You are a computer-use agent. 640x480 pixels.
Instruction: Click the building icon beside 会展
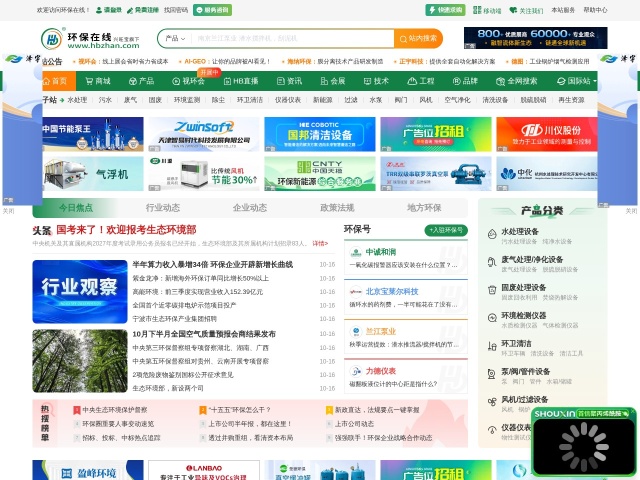[x=324, y=81]
